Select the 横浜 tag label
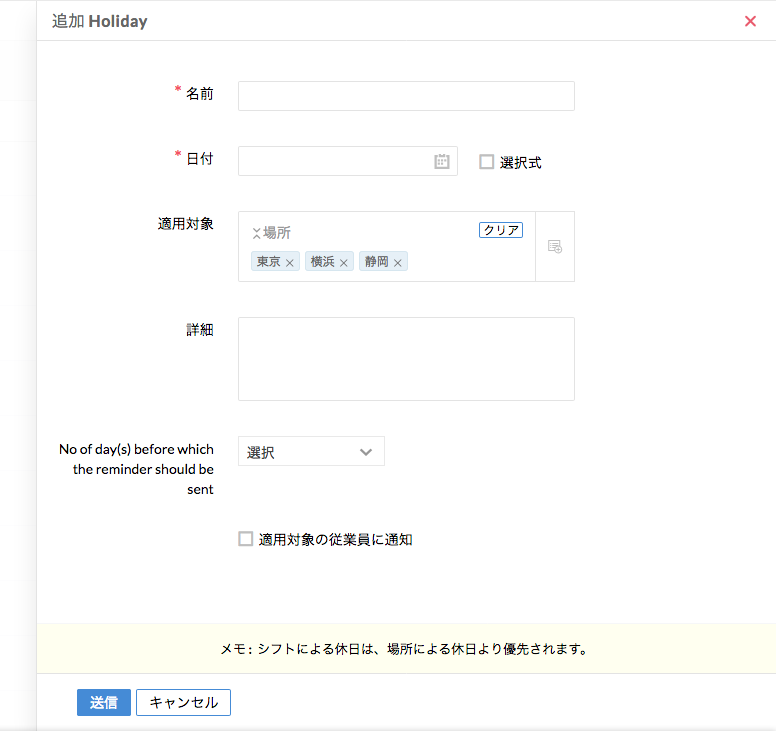 (x=322, y=262)
